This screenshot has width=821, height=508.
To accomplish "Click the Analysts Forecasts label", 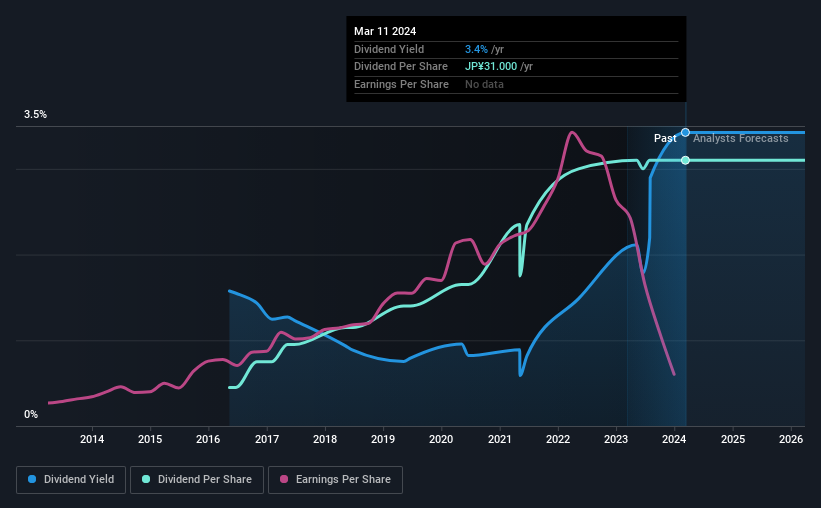I will coord(740,138).
